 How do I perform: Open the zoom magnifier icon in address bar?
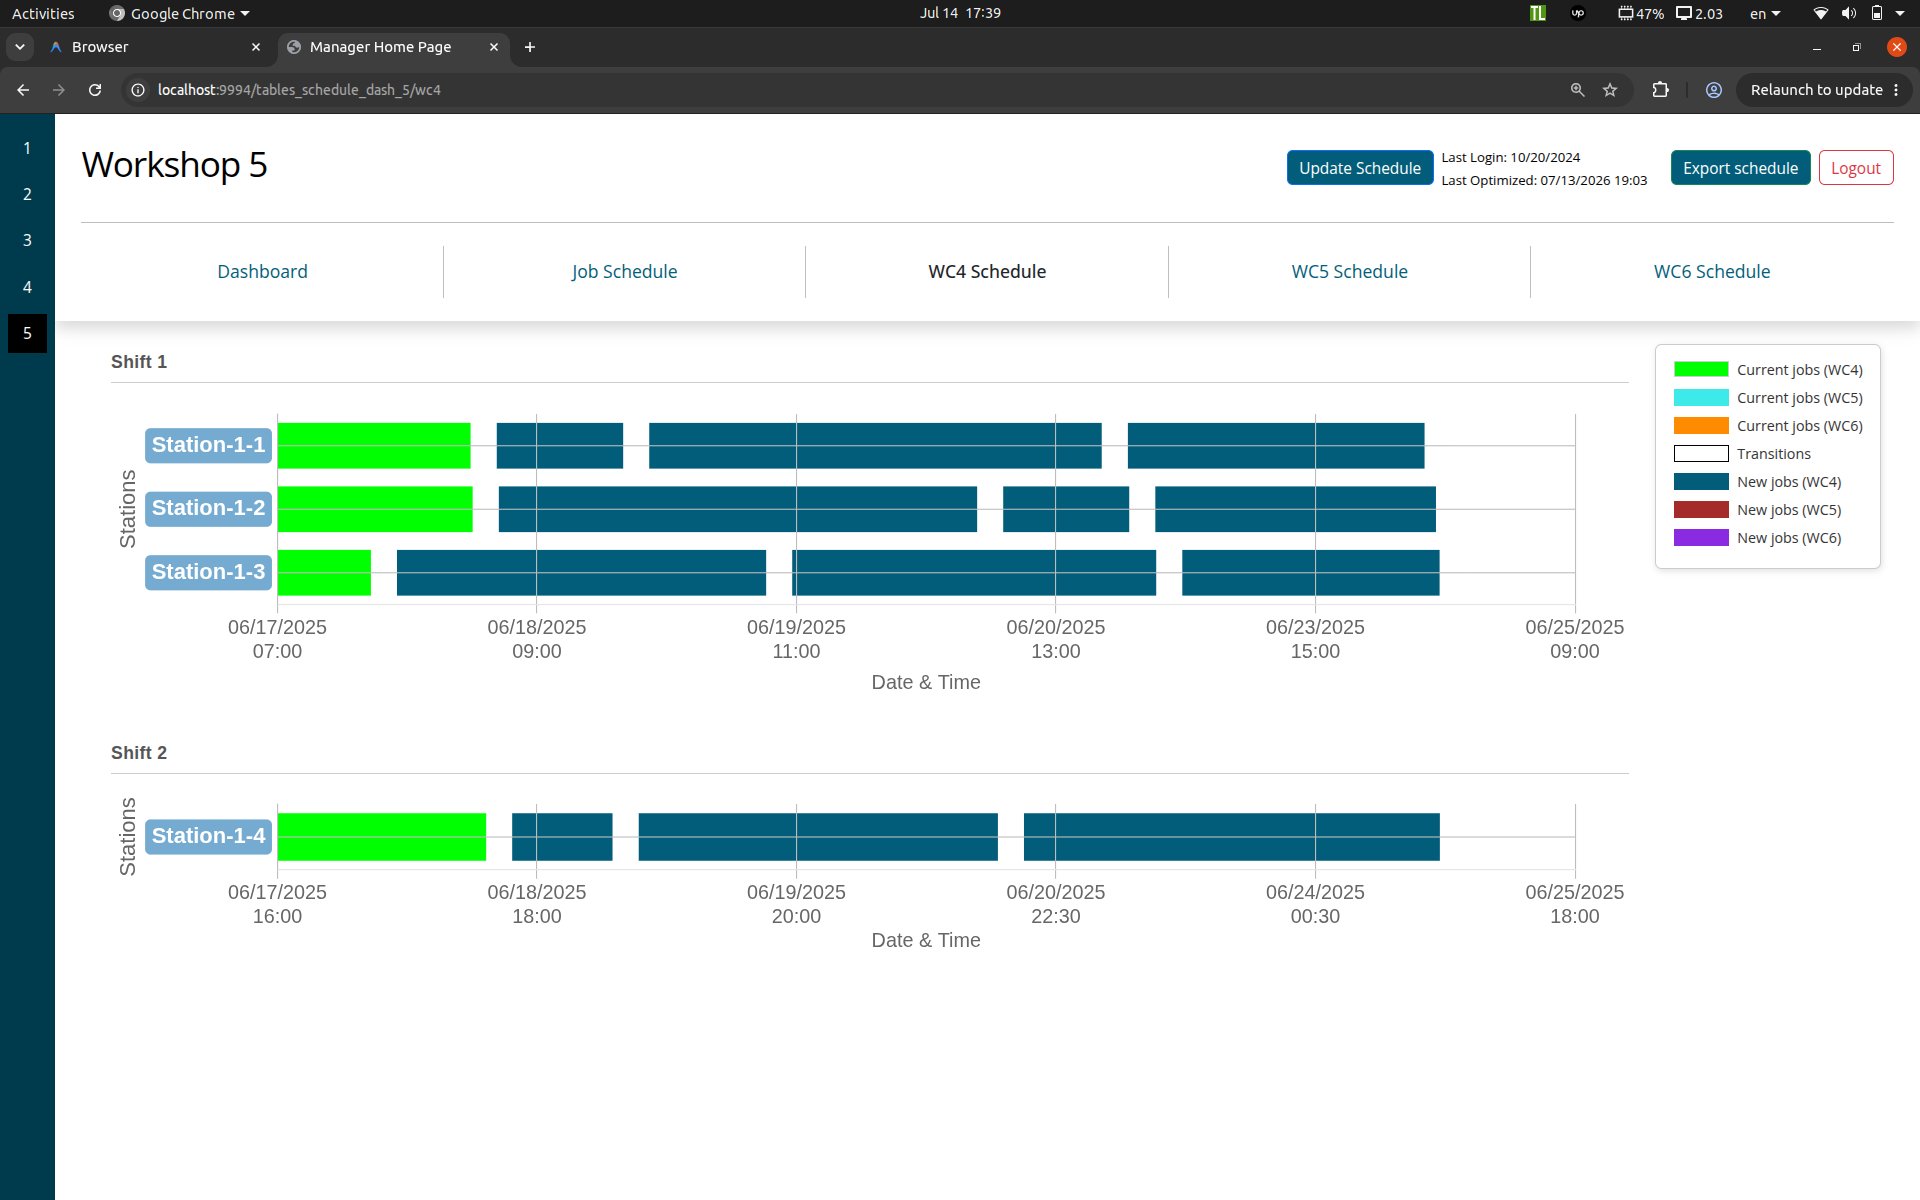1577,90
